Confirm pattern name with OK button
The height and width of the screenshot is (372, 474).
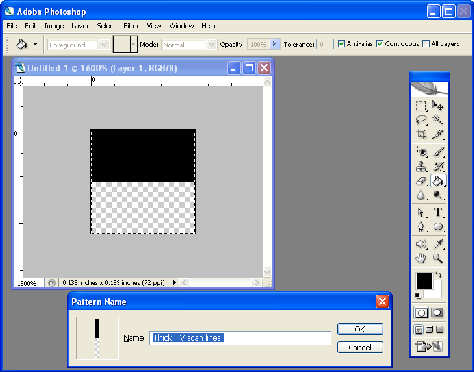pyautogui.click(x=360, y=329)
